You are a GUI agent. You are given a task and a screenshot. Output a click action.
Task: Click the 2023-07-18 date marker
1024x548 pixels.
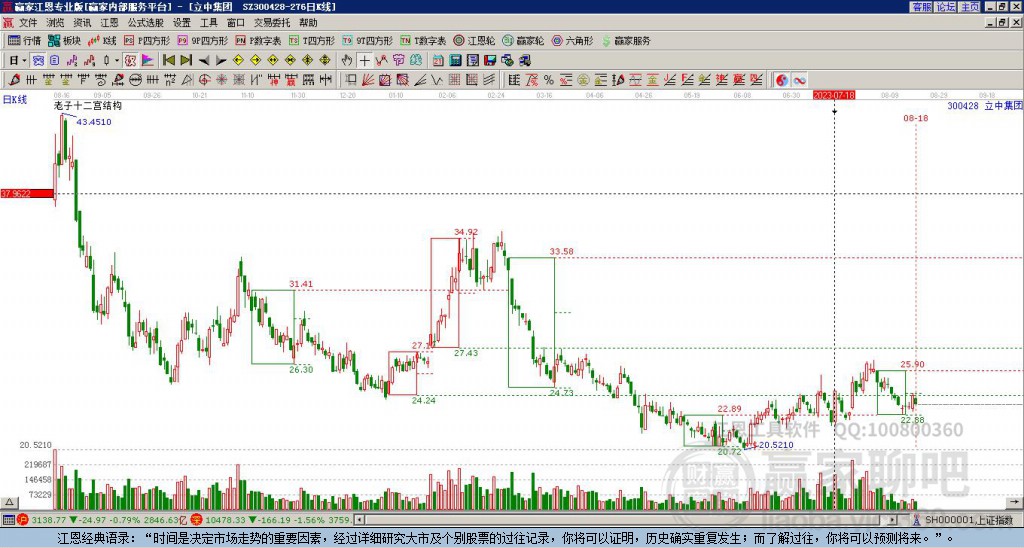tap(834, 95)
